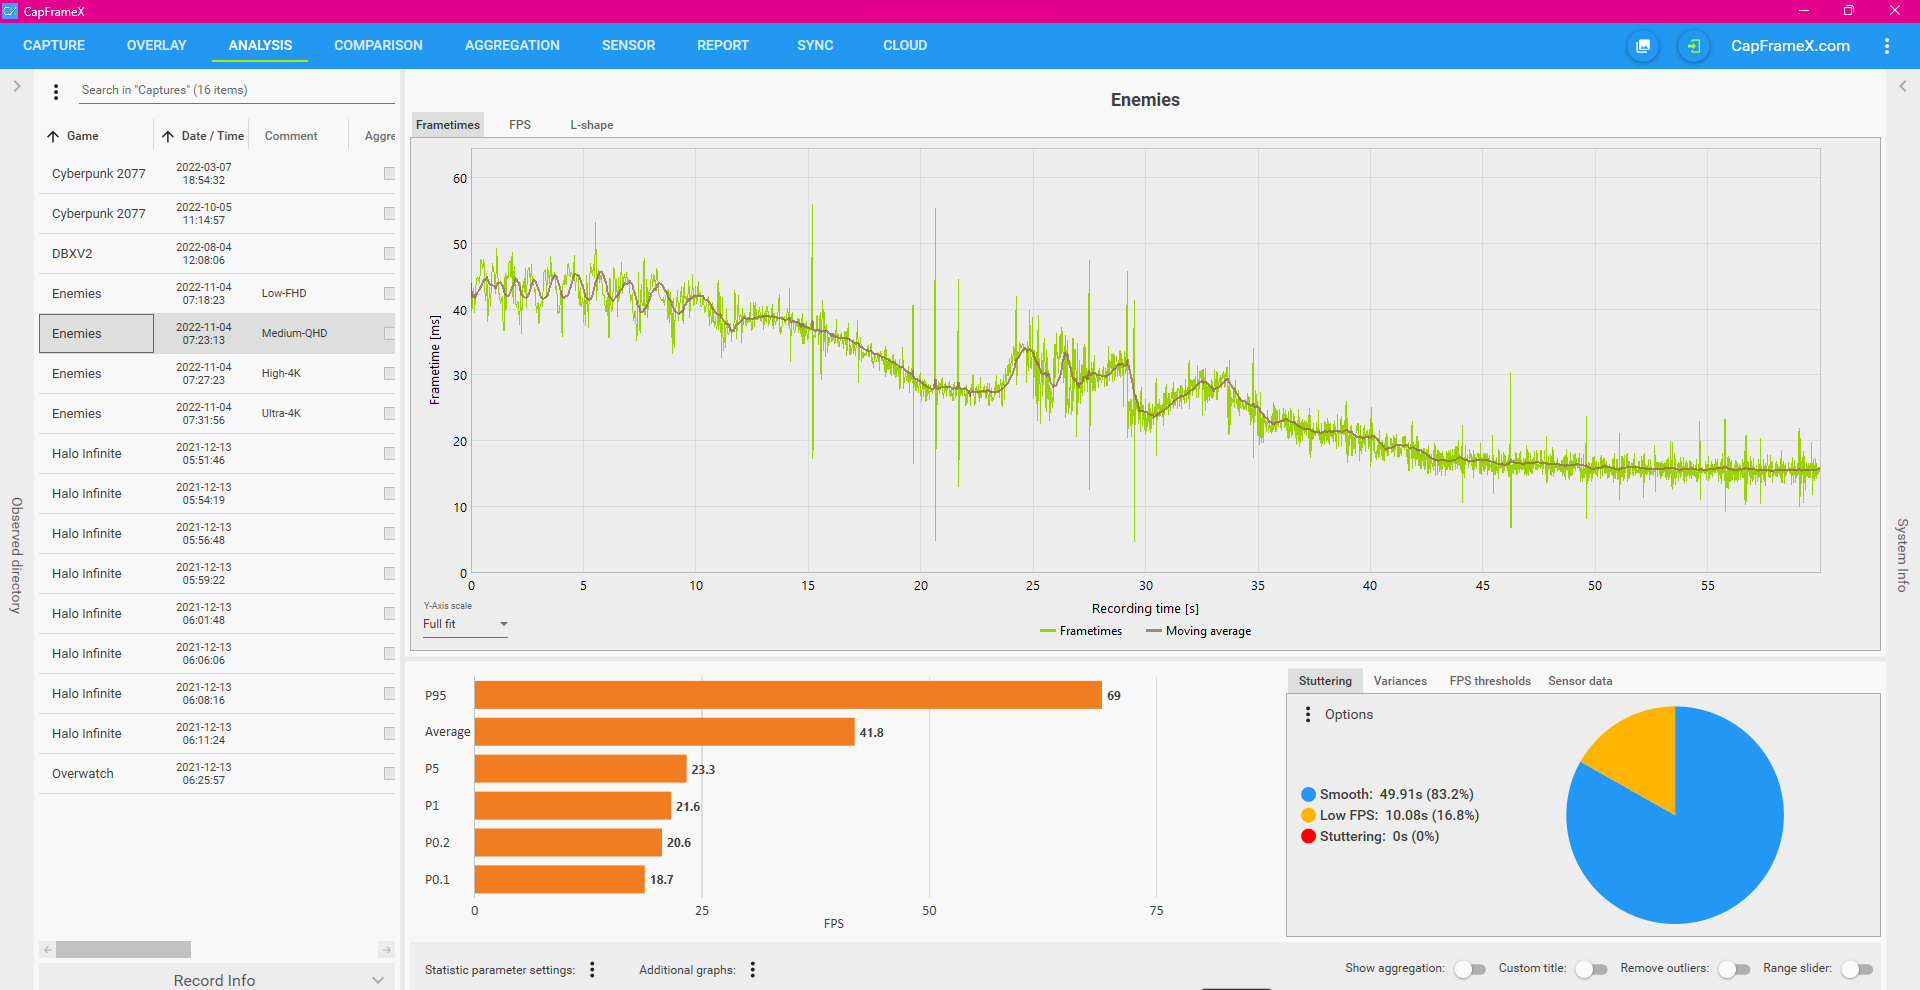
Task: Click the yellow Low FPS legend swatch
Action: (1308, 815)
